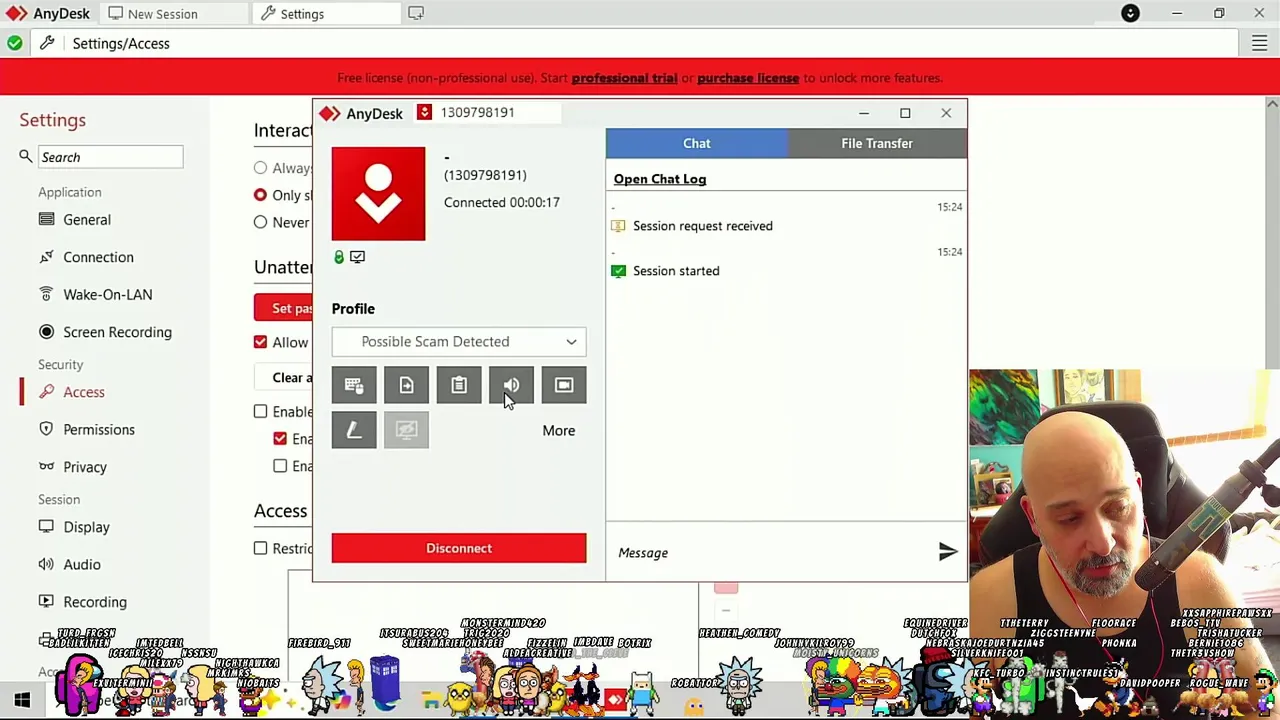
Task: Toggle the file transfer permission icon
Action: coord(406,385)
